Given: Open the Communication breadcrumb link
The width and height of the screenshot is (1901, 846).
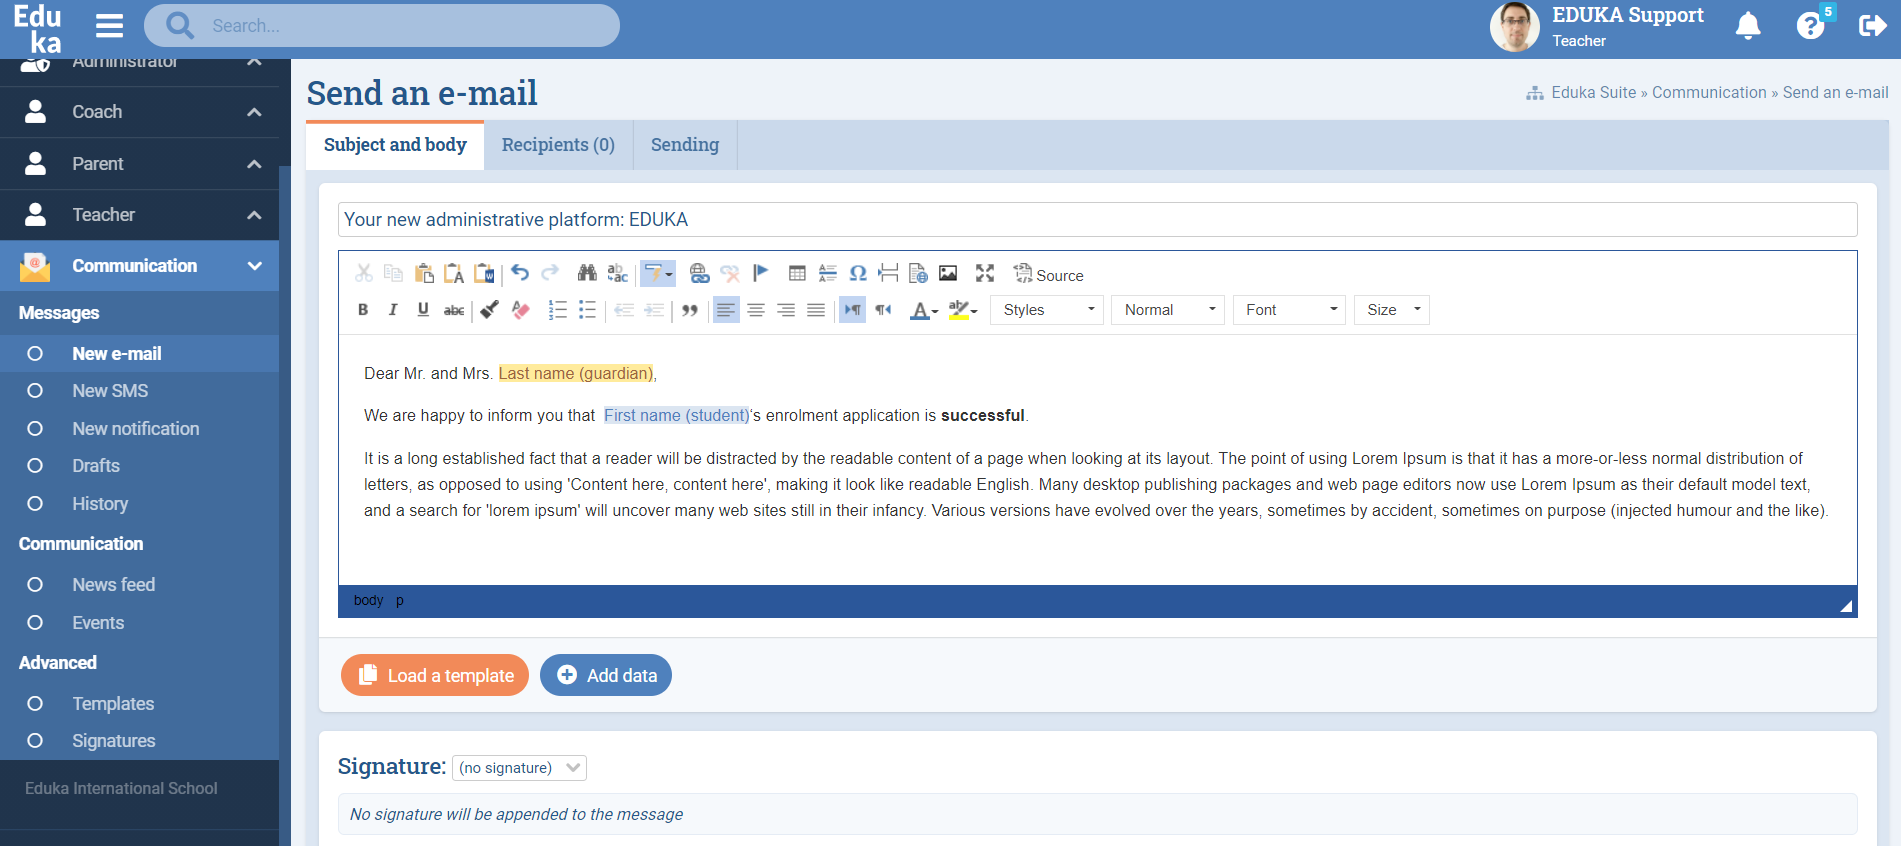Looking at the screenshot, I should click(x=1709, y=92).
